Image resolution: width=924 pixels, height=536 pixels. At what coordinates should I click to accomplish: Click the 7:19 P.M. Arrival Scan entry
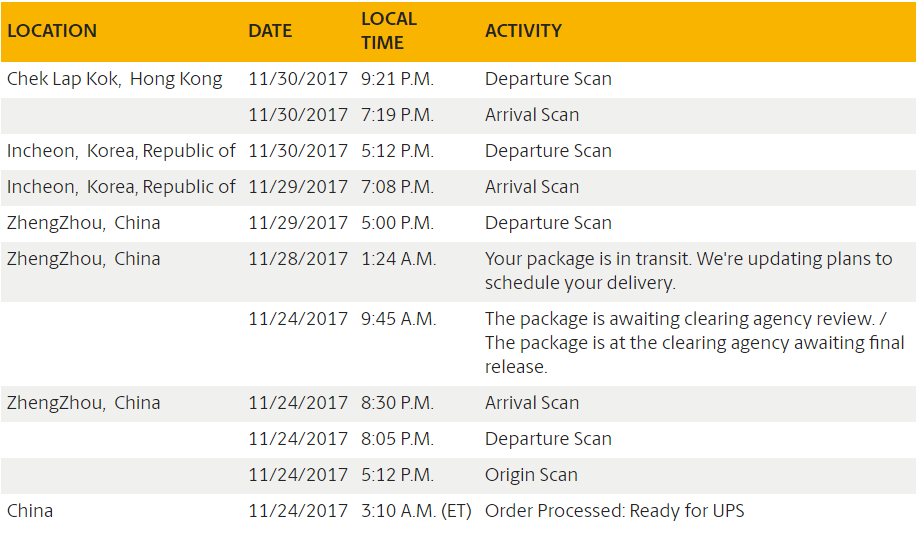click(x=532, y=115)
